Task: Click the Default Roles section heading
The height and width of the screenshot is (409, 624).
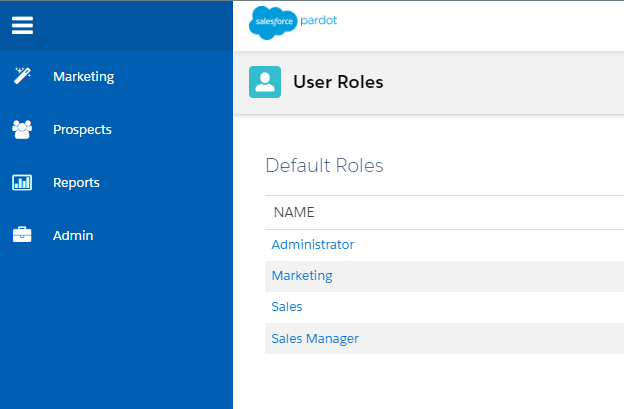Action: 324,166
